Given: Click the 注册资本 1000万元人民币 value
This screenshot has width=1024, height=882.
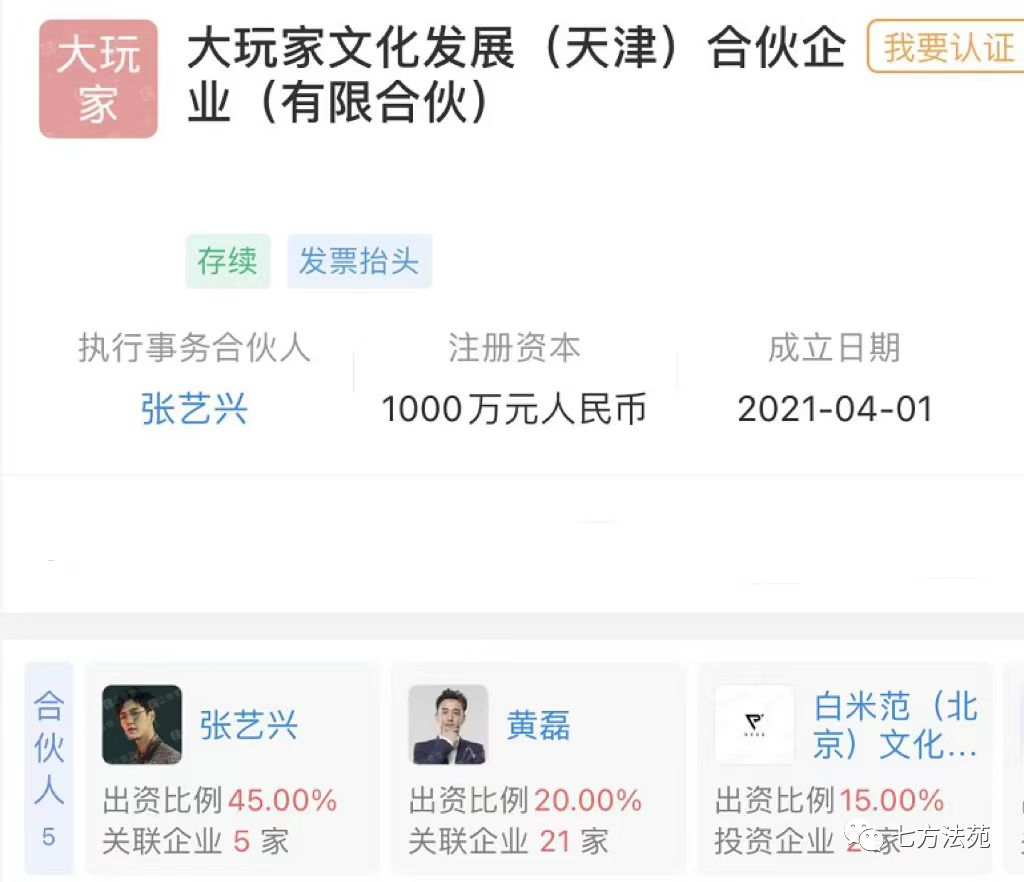Looking at the screenshot, I should [513, 409].
